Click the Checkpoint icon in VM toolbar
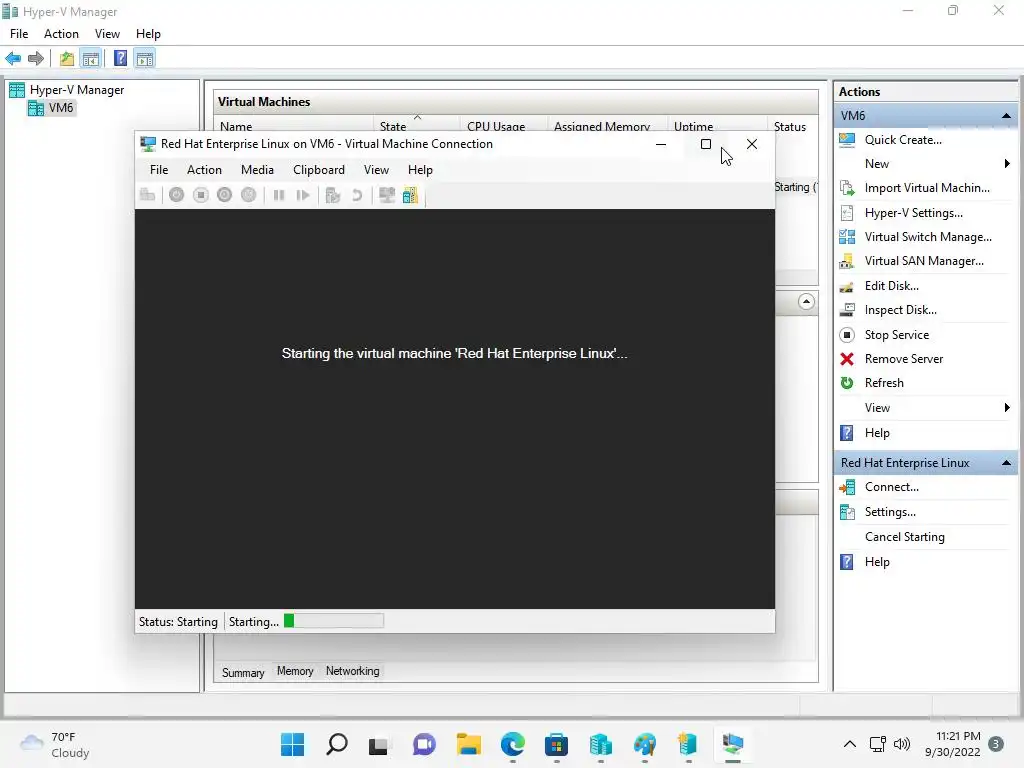Viewport: 1024px width, 768px height. click(x=333, y=195)
